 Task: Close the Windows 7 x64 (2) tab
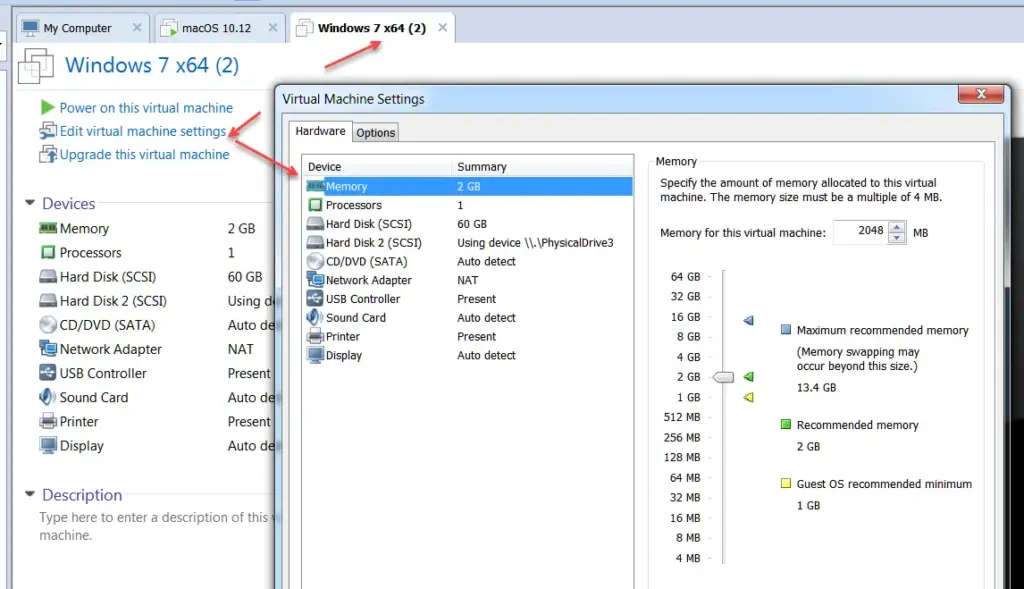pos(443,27)
